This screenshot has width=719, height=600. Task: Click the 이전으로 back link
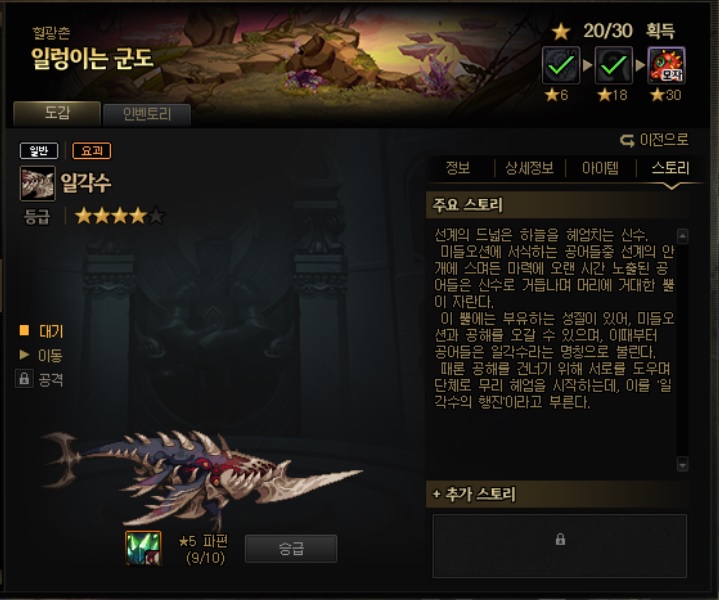(654, 140)
